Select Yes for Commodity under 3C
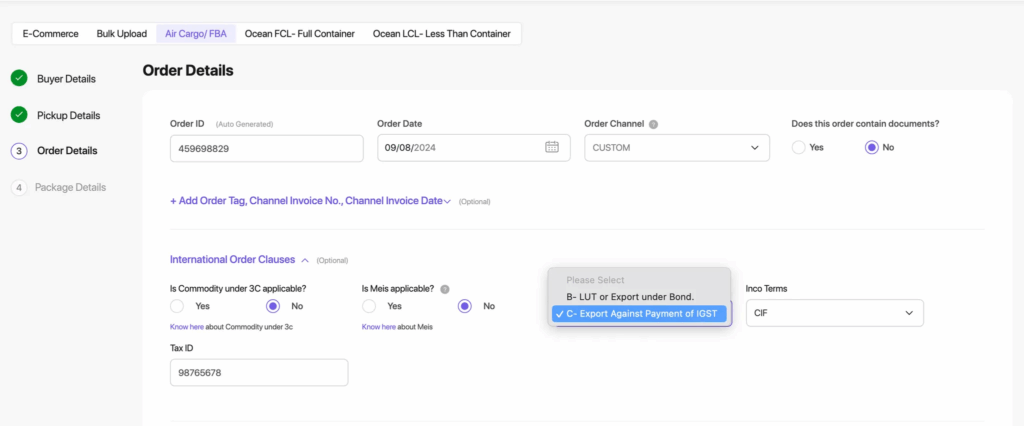 pos(178,306)
